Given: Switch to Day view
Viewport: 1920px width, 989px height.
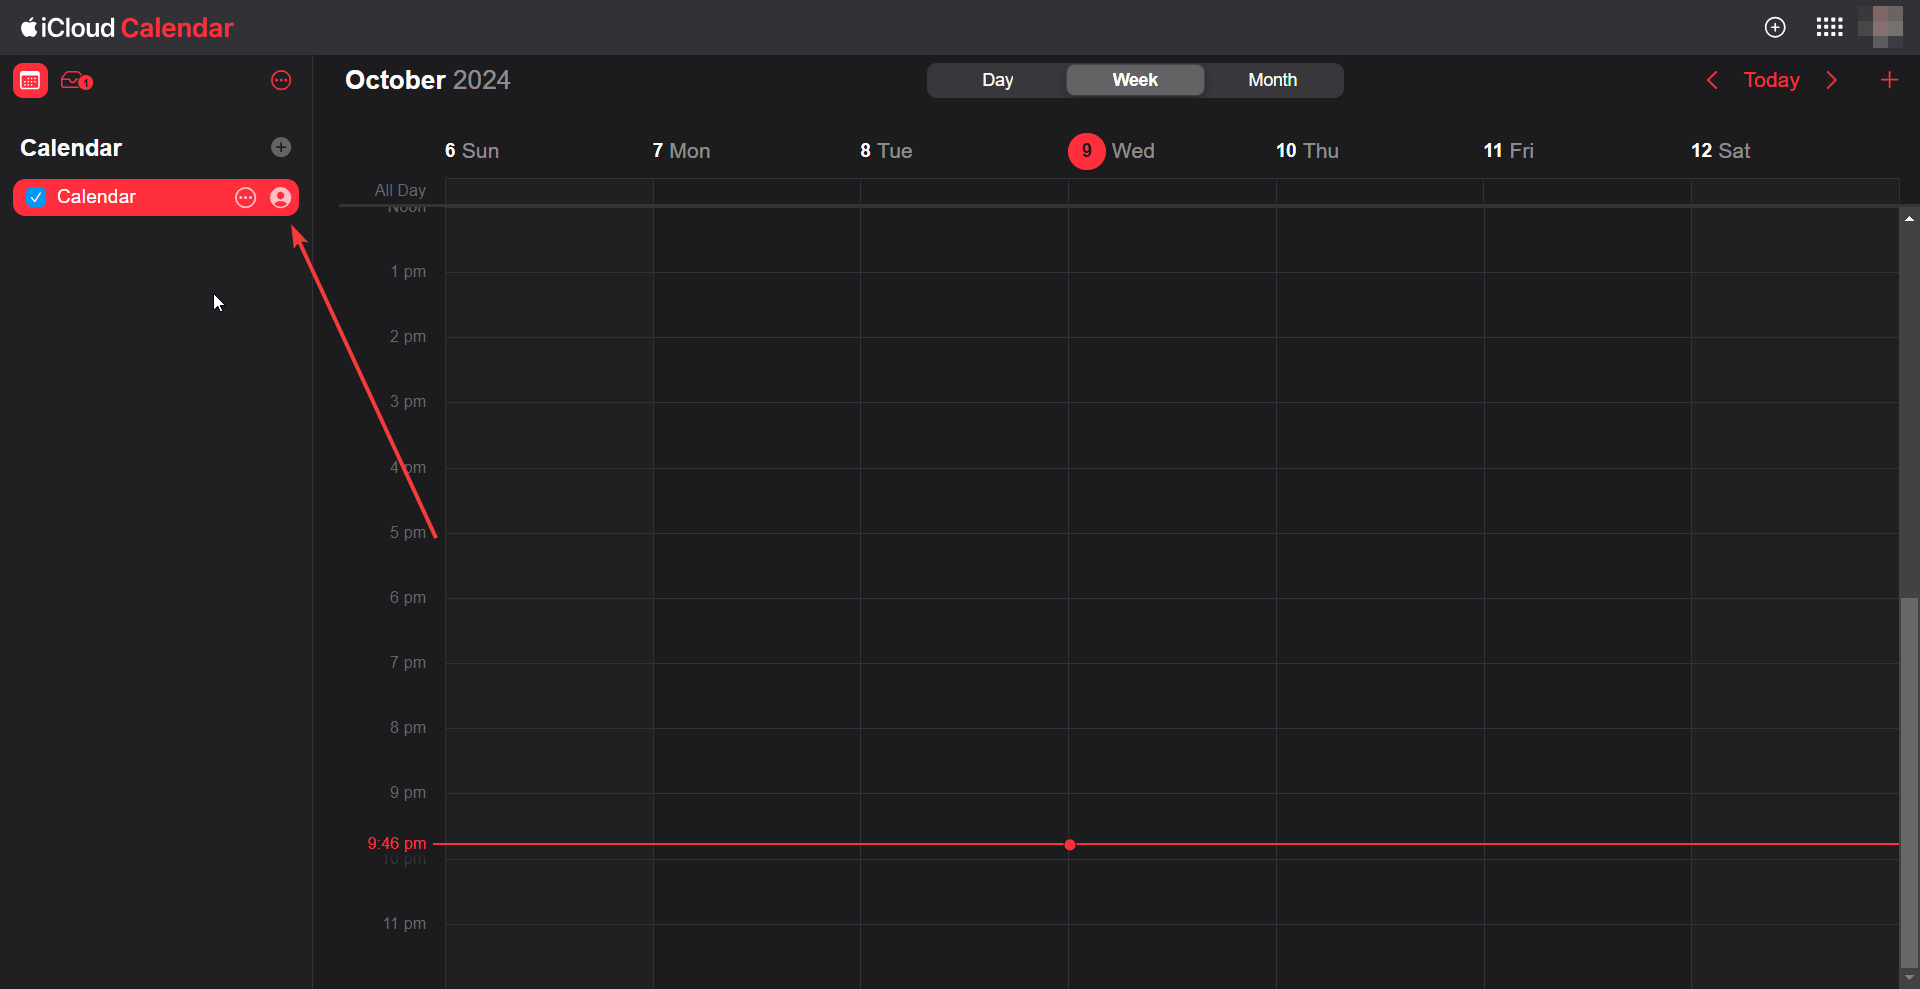Looking at the screenshot, I should pyautogui.click(x=997, y=80).
